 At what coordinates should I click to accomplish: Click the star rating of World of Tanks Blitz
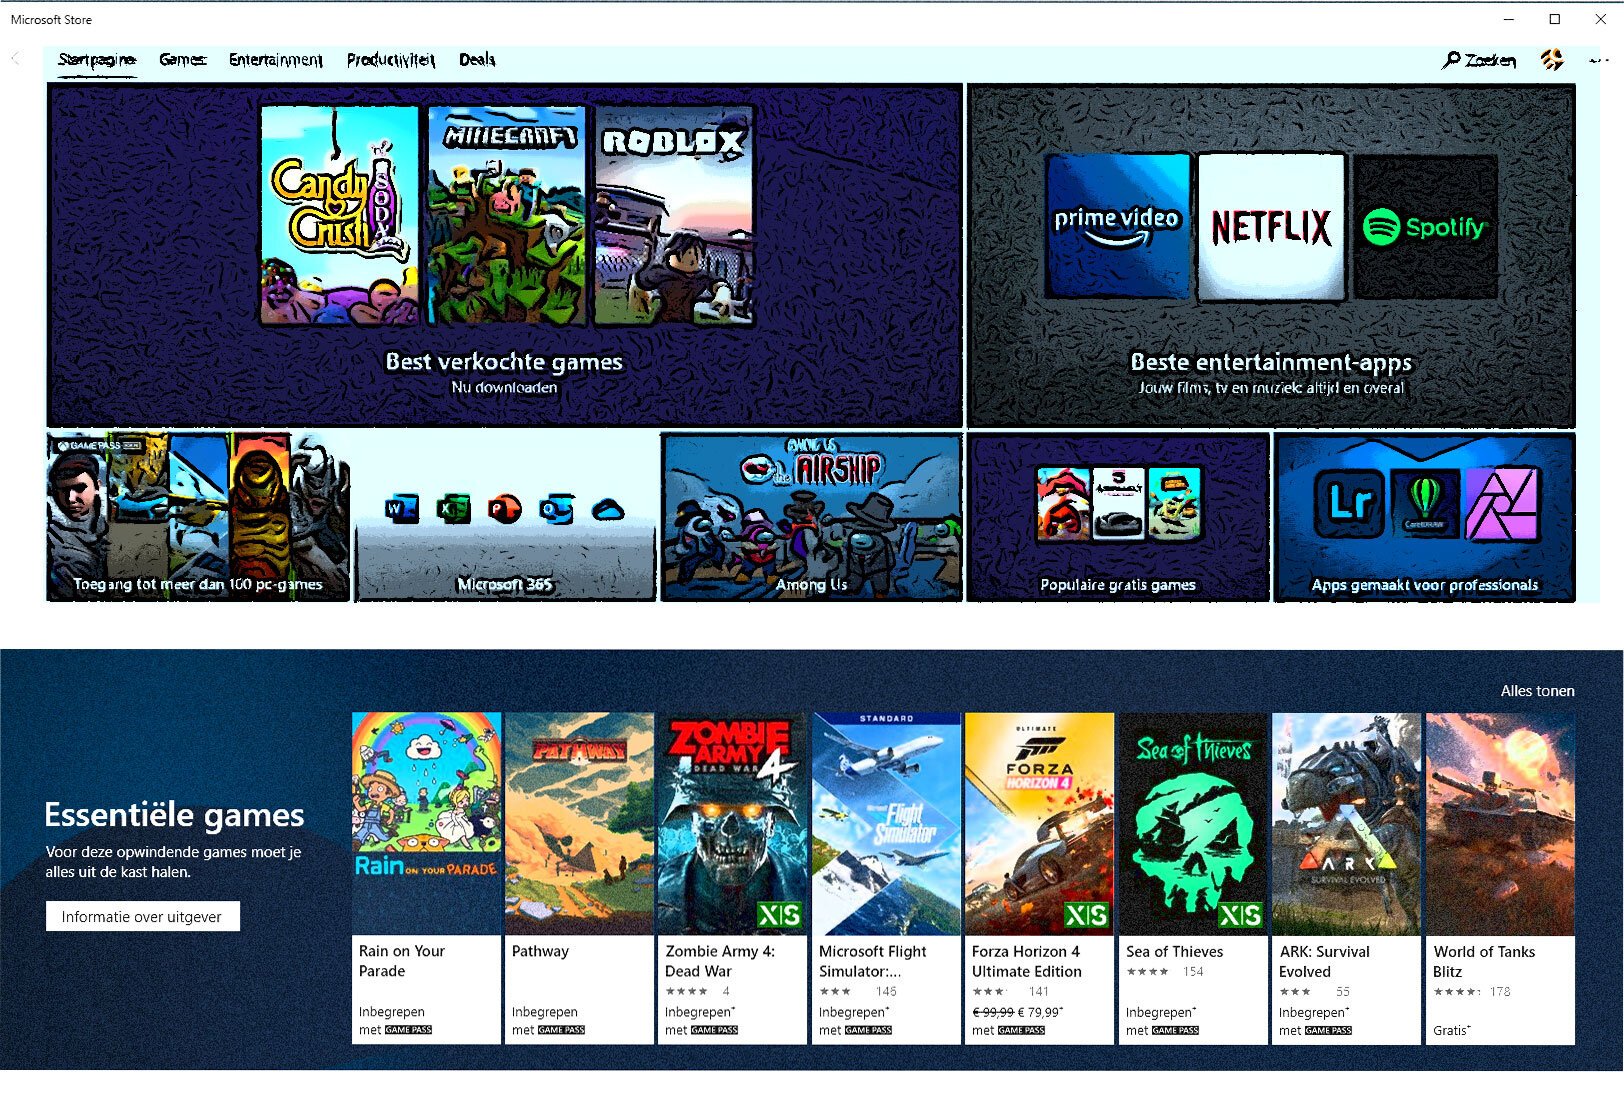(1456, 992)
